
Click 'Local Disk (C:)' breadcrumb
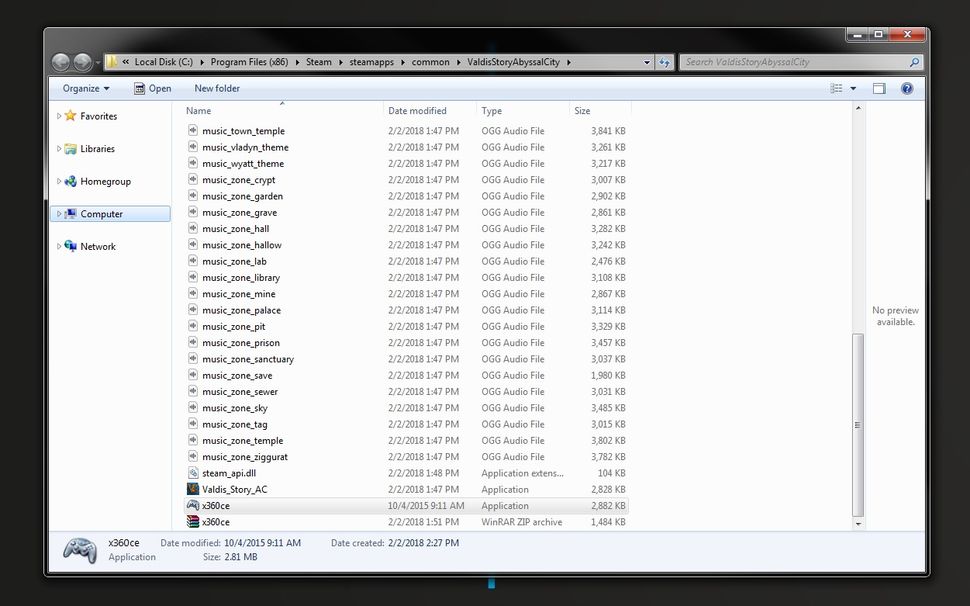(164, 62)
